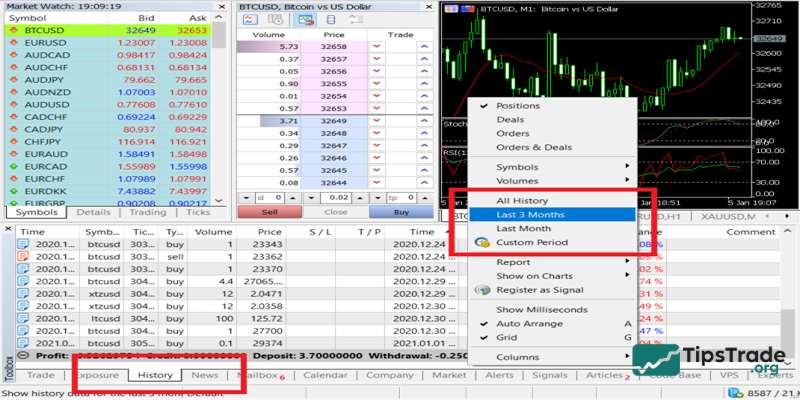Switch to the History tab in Toolbox
The image size is (800, 400).
[155, 375]
